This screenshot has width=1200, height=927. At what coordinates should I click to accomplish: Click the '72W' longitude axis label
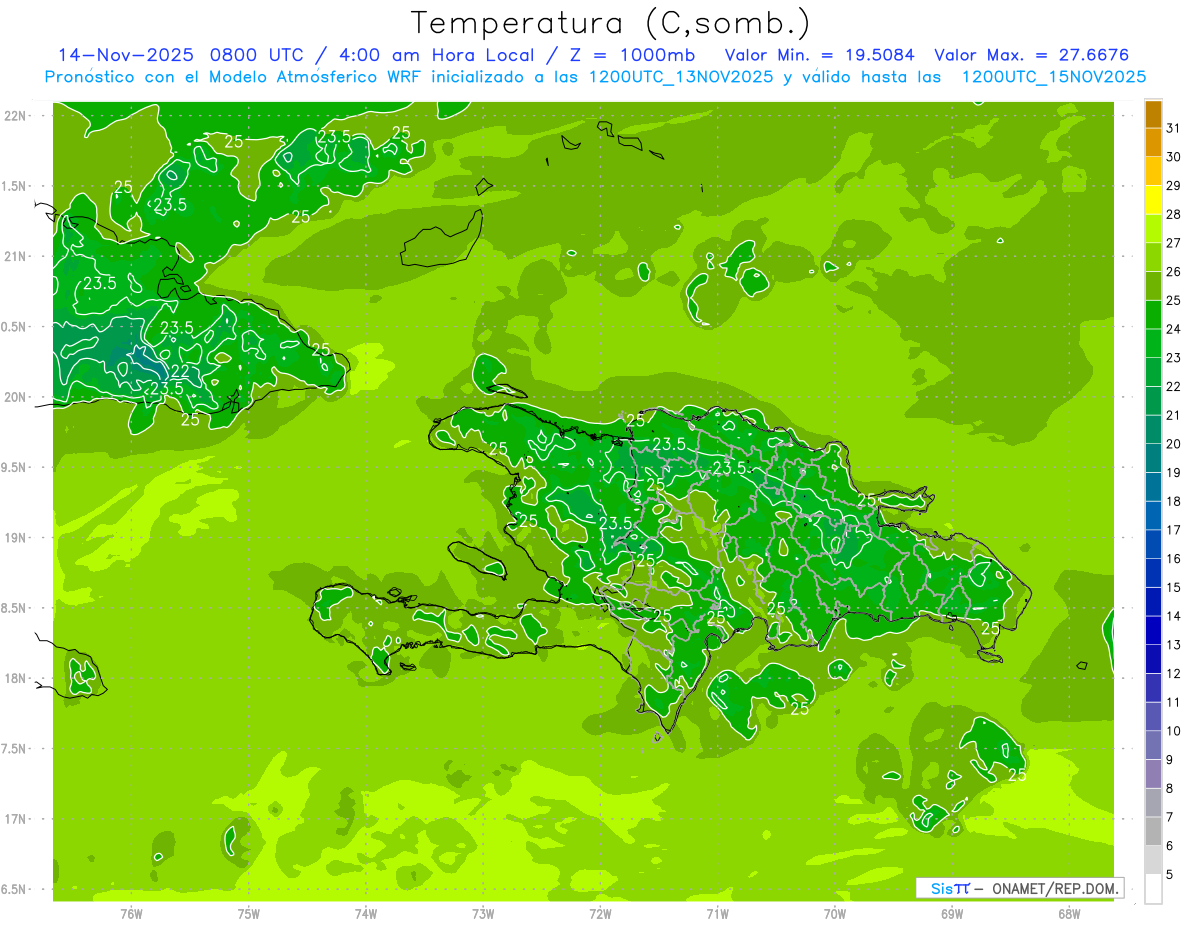point(600,914)
